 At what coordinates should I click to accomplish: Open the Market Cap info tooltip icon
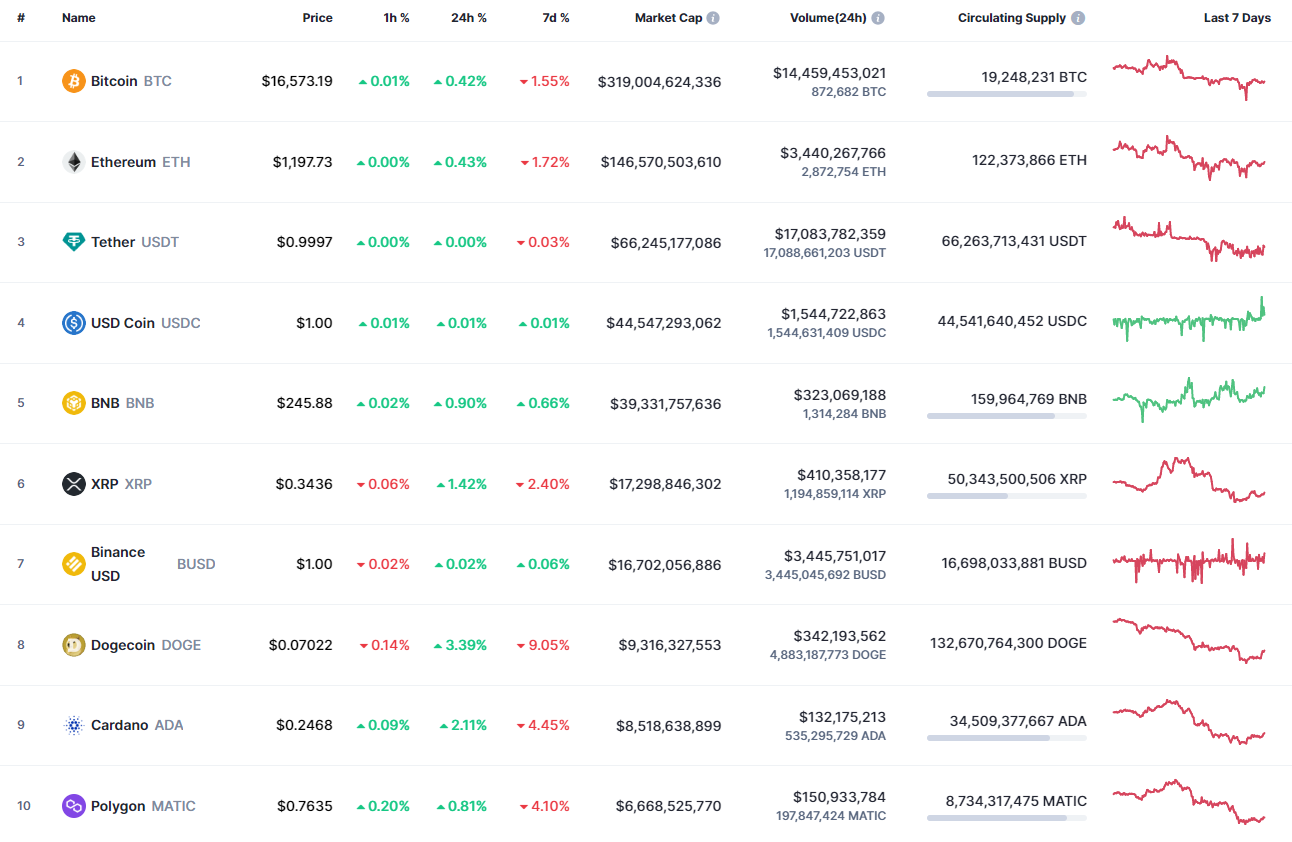[x=713, y=17]
